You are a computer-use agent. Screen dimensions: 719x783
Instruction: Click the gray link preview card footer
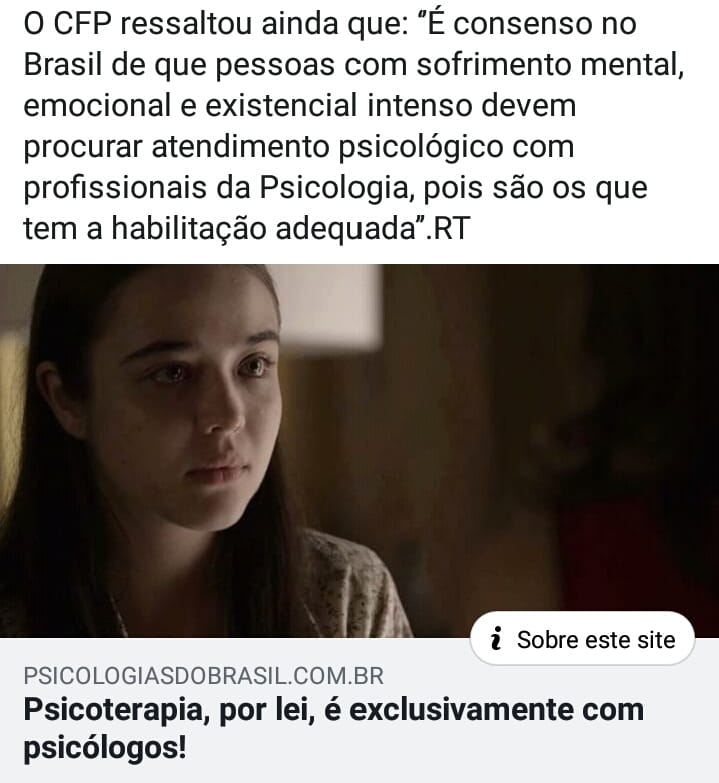(x=360, y=710)
